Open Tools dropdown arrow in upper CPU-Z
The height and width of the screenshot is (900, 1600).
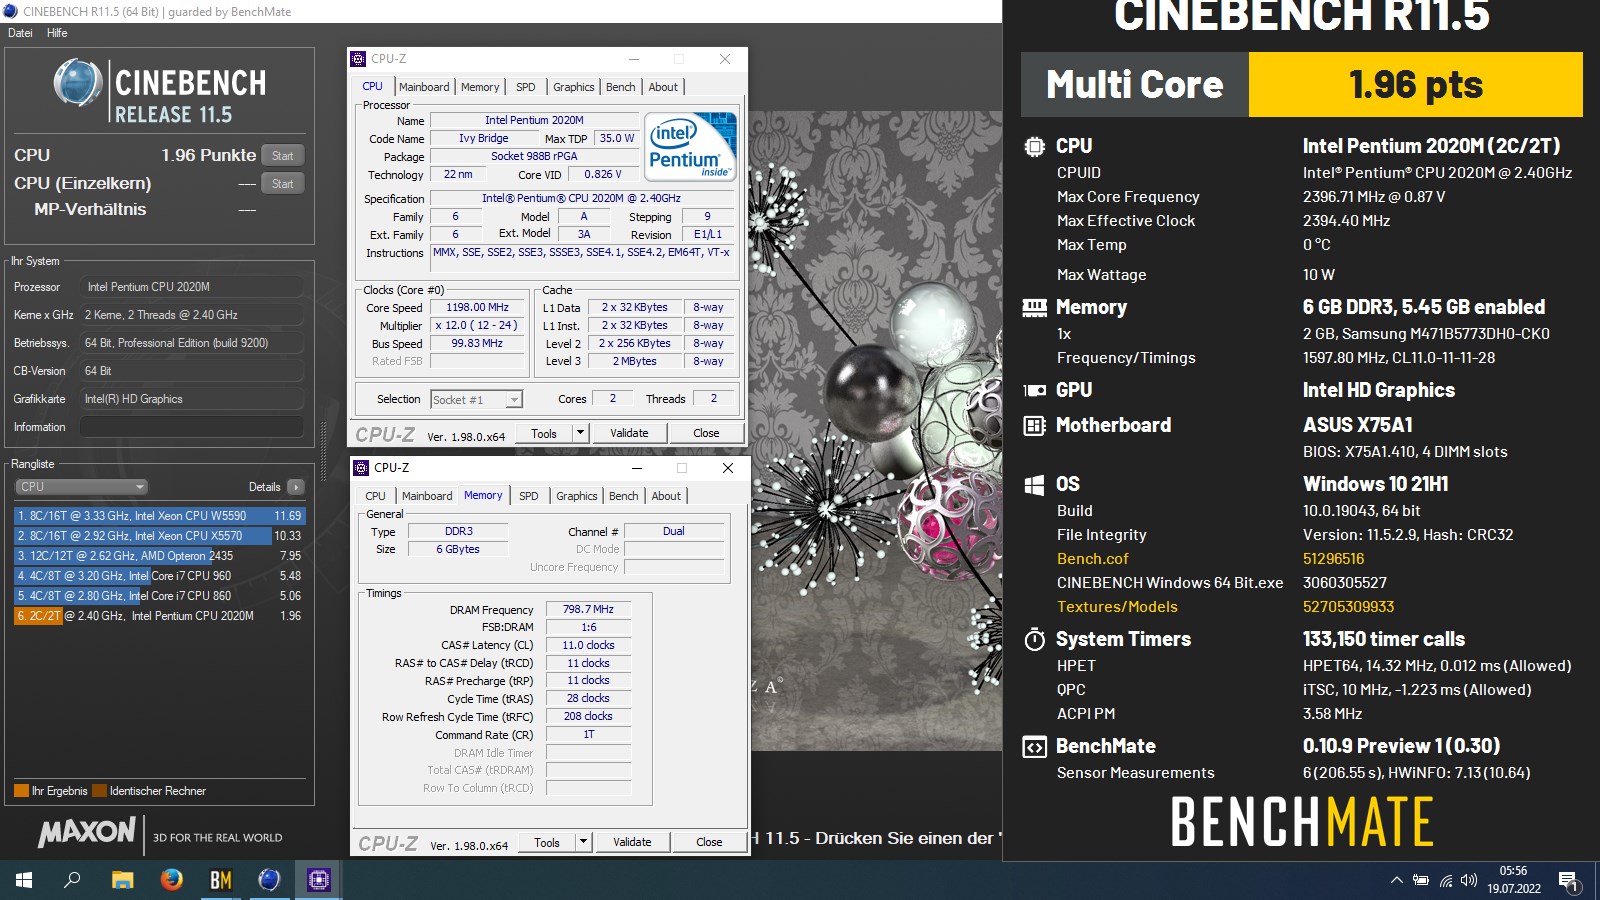(x=580, y=433)
